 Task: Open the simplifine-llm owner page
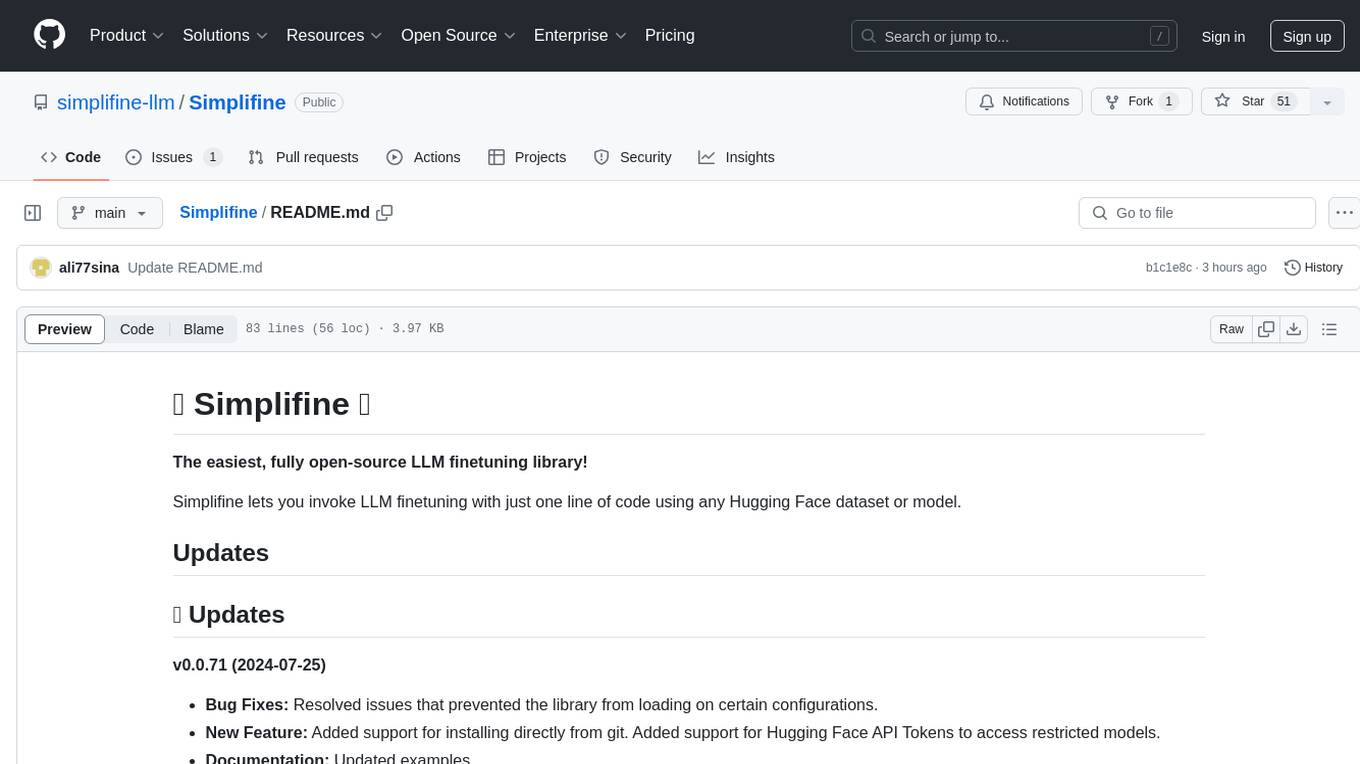tap(116, 102)
